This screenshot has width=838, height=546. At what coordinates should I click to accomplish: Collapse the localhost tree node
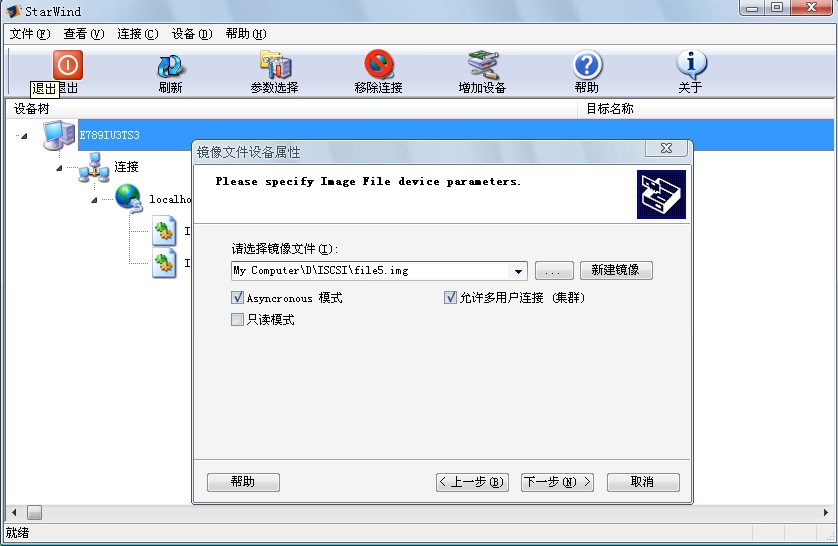pyautogui.click(x=94, y=200)
